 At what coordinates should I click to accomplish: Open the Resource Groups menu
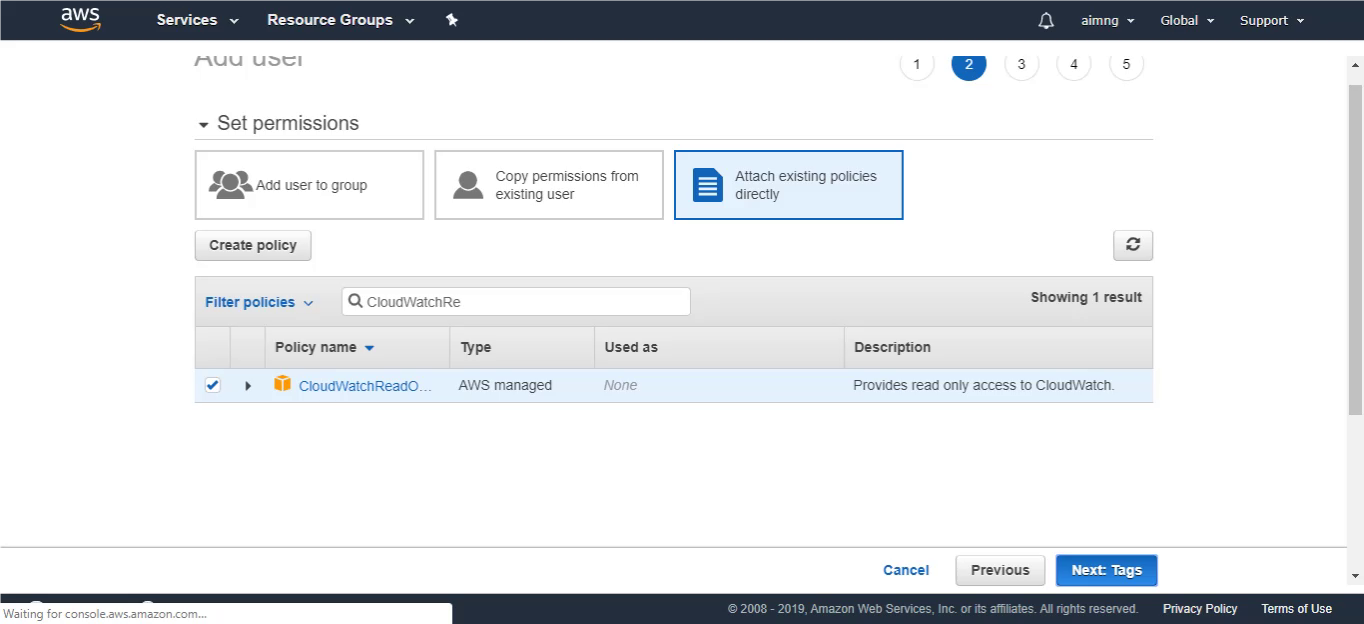[341, 20]
